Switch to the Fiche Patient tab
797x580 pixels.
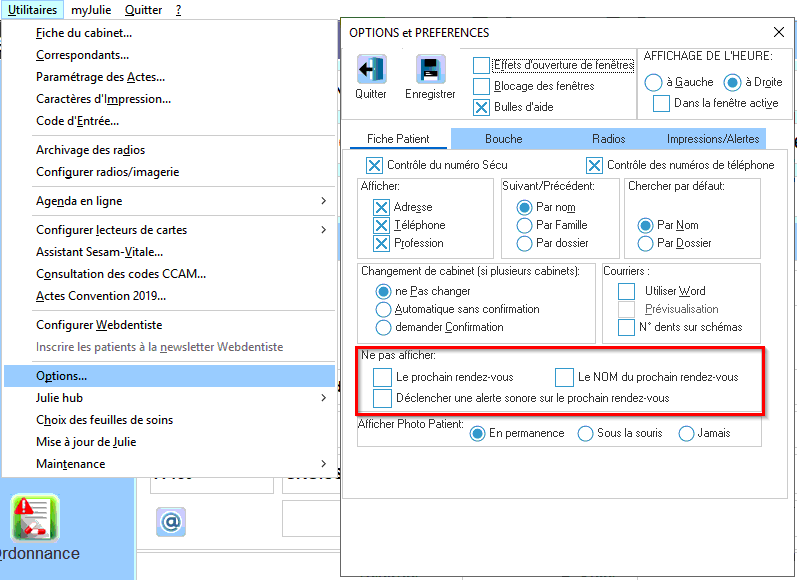tap(398, 139)
